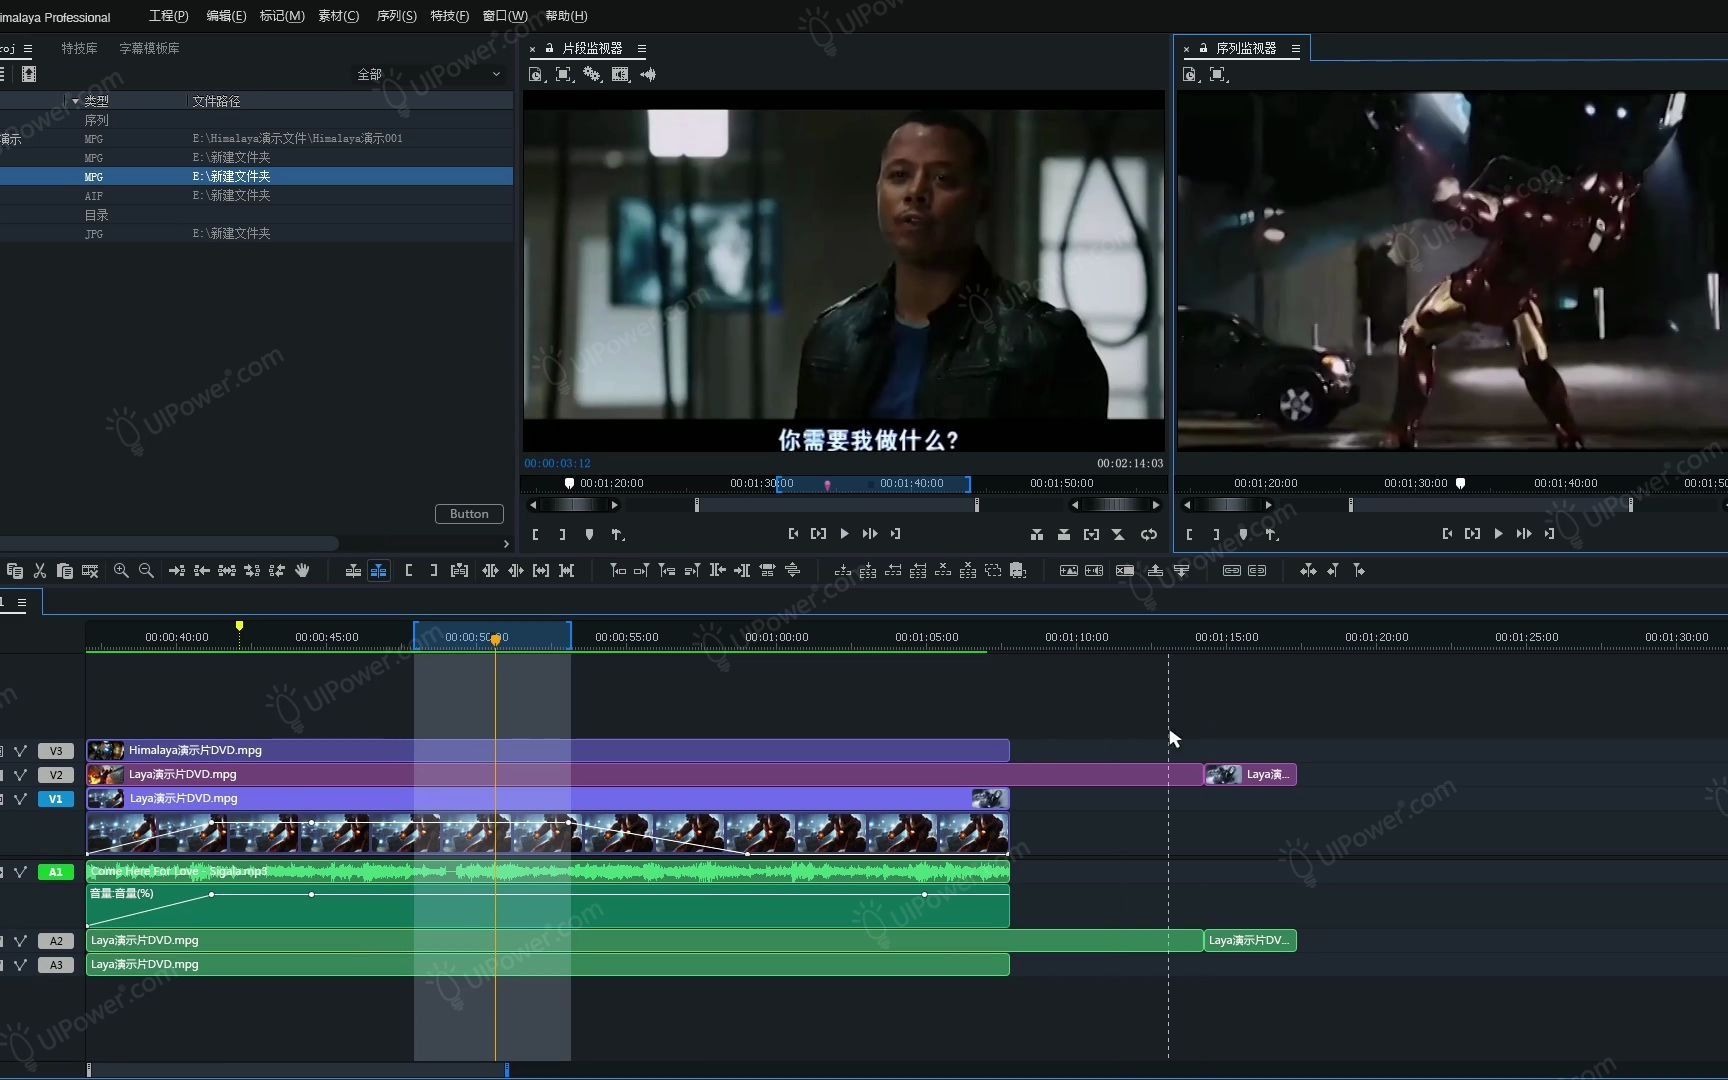
Task: Toggle lock on the clip monitor tab
Action: coord(549,48)
